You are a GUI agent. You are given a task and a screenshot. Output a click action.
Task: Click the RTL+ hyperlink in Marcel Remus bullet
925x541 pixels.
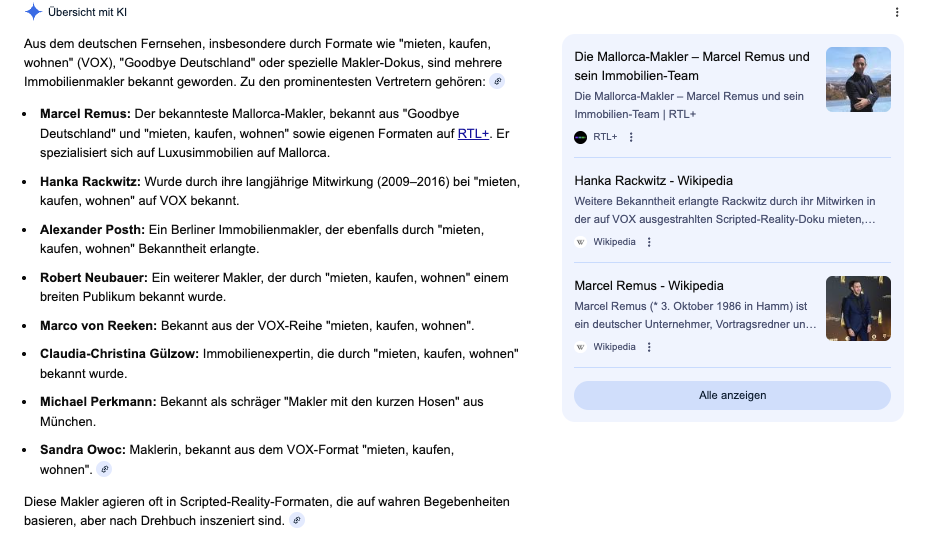pyautogui.click(x=473, y=134)
